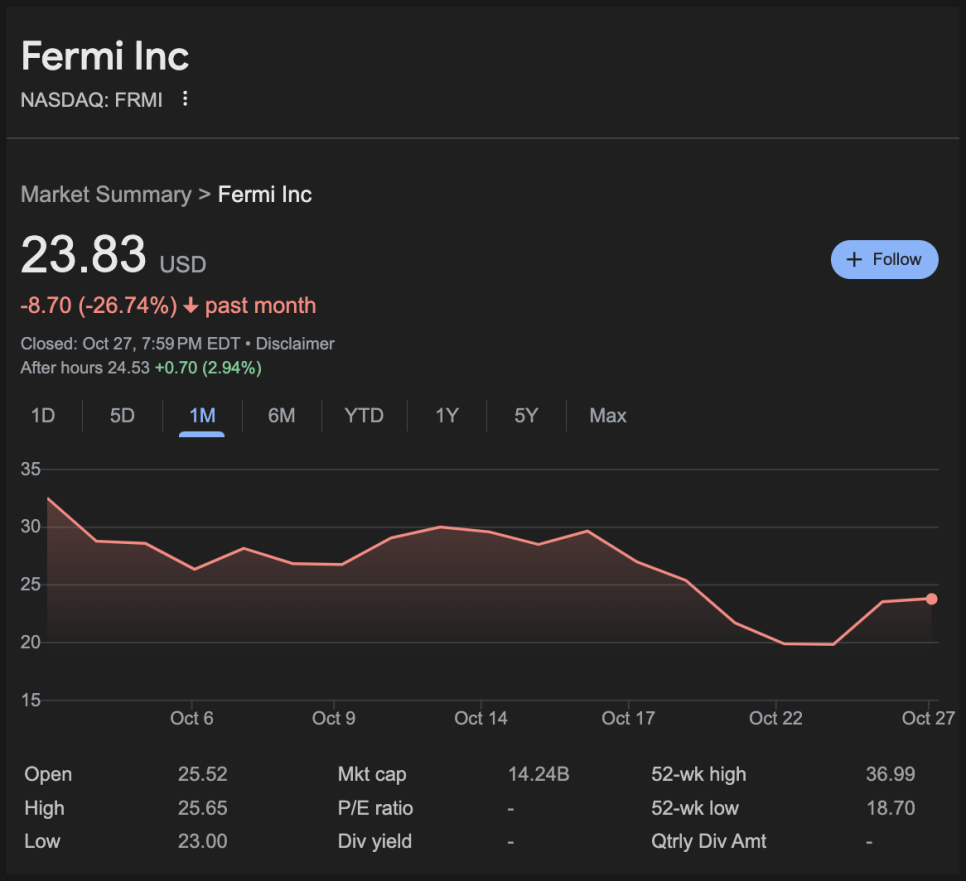The image size is (966, 881).
Task: Select the 1M time range tab
Action: pyautogui.click(x=202, y=415)
